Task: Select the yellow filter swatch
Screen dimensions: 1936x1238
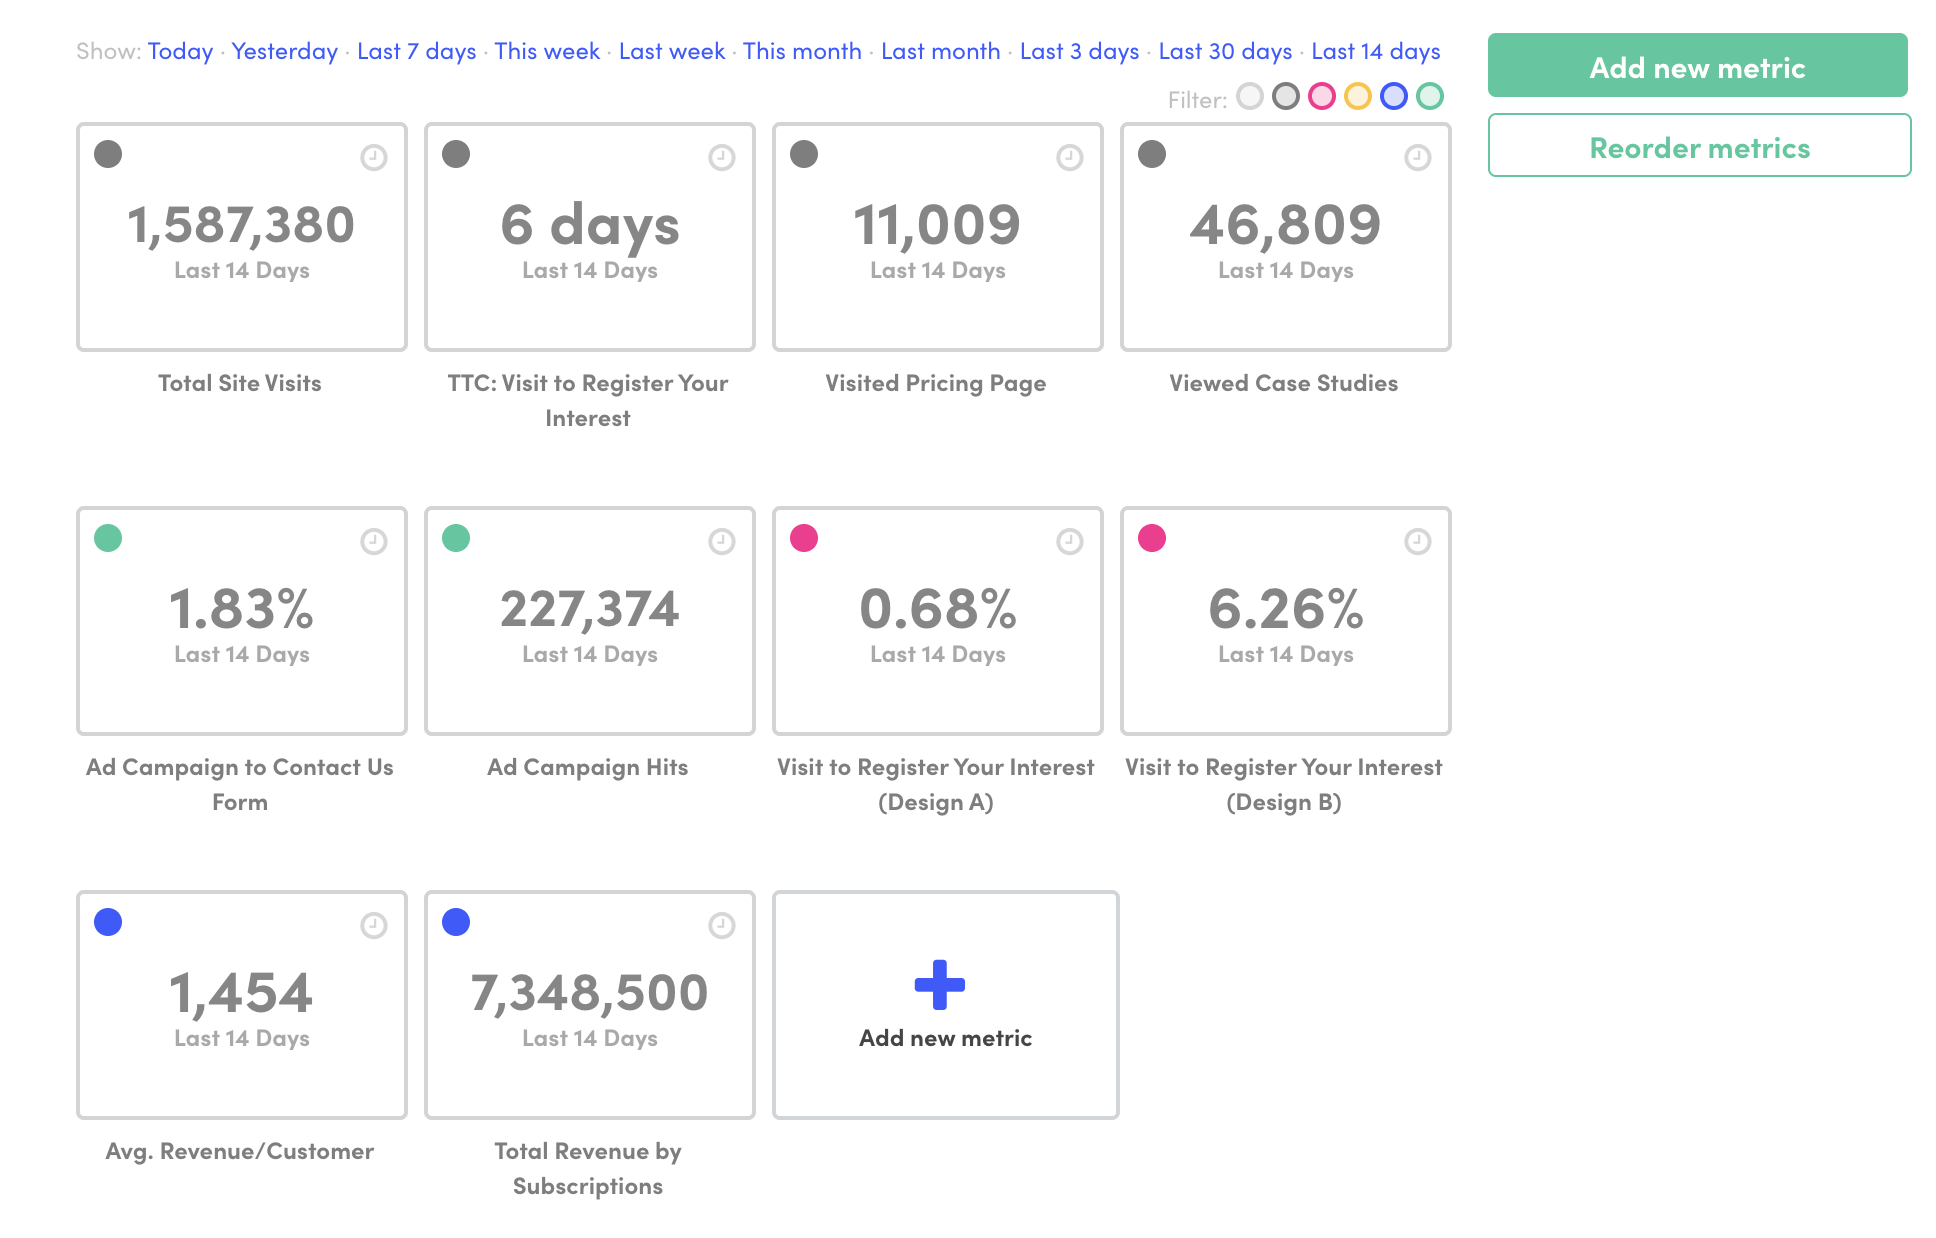Action: pos(1358,97)
